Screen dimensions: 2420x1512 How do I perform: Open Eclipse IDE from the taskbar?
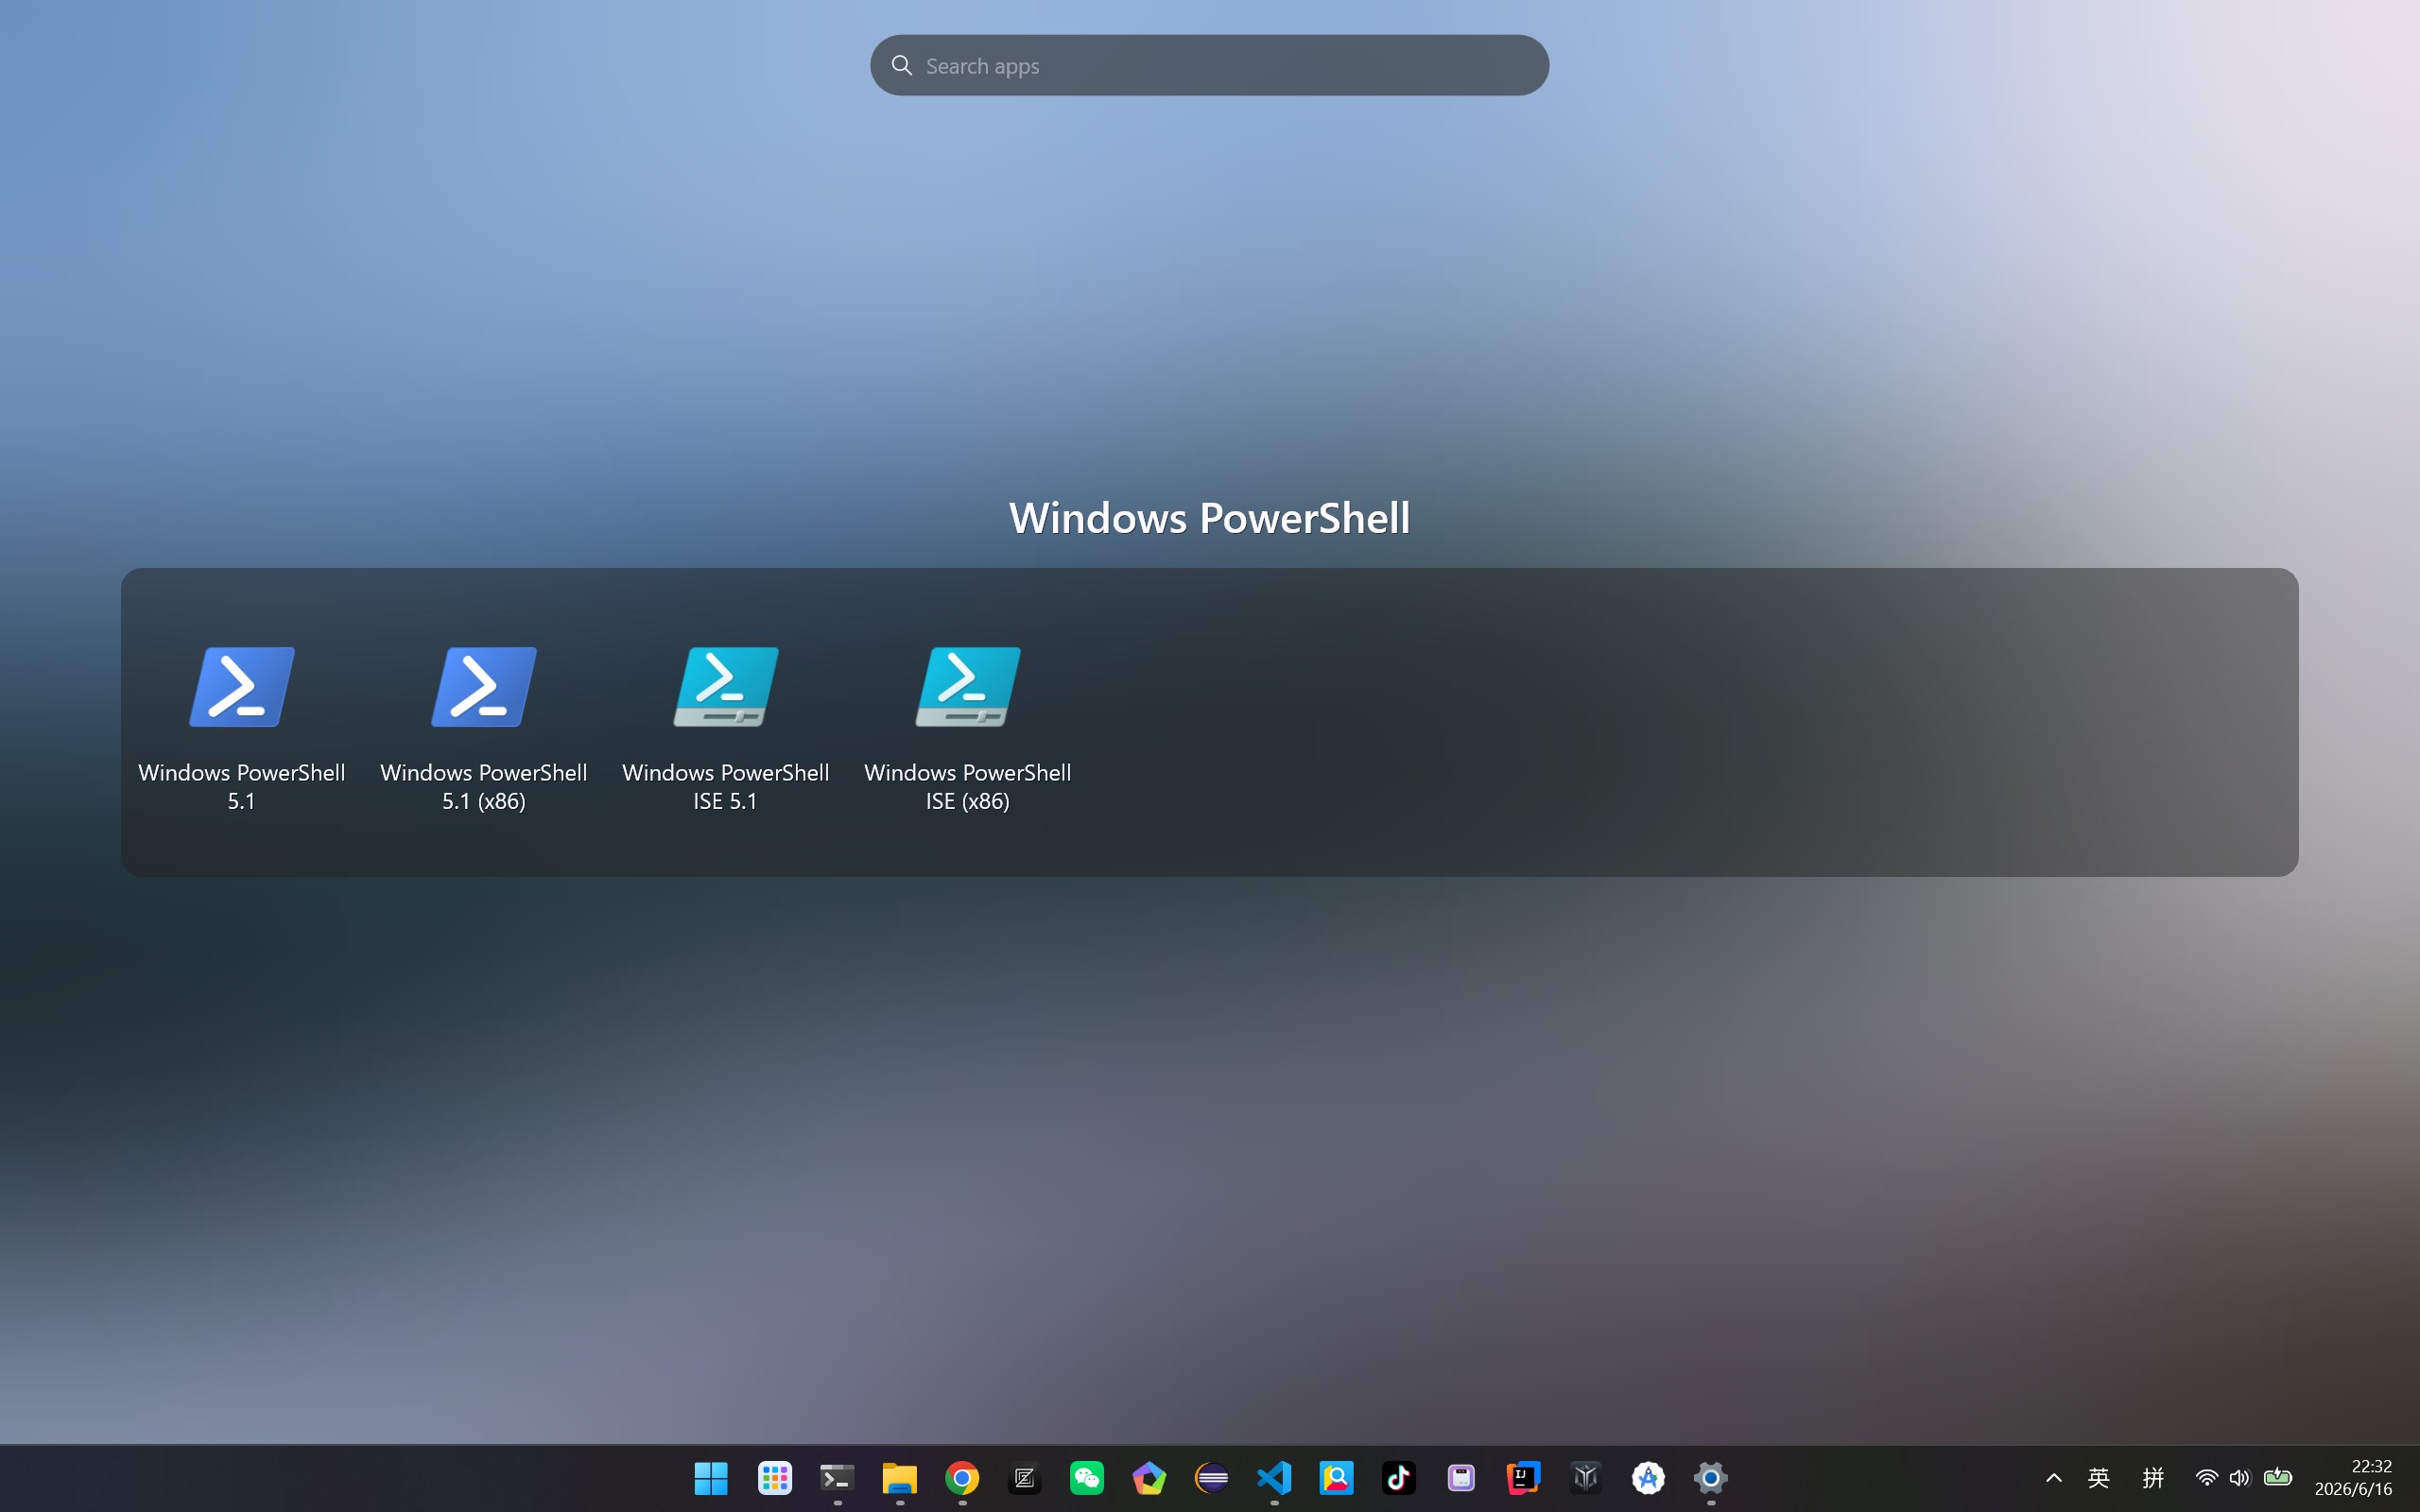click(x=1212, y=1478)
